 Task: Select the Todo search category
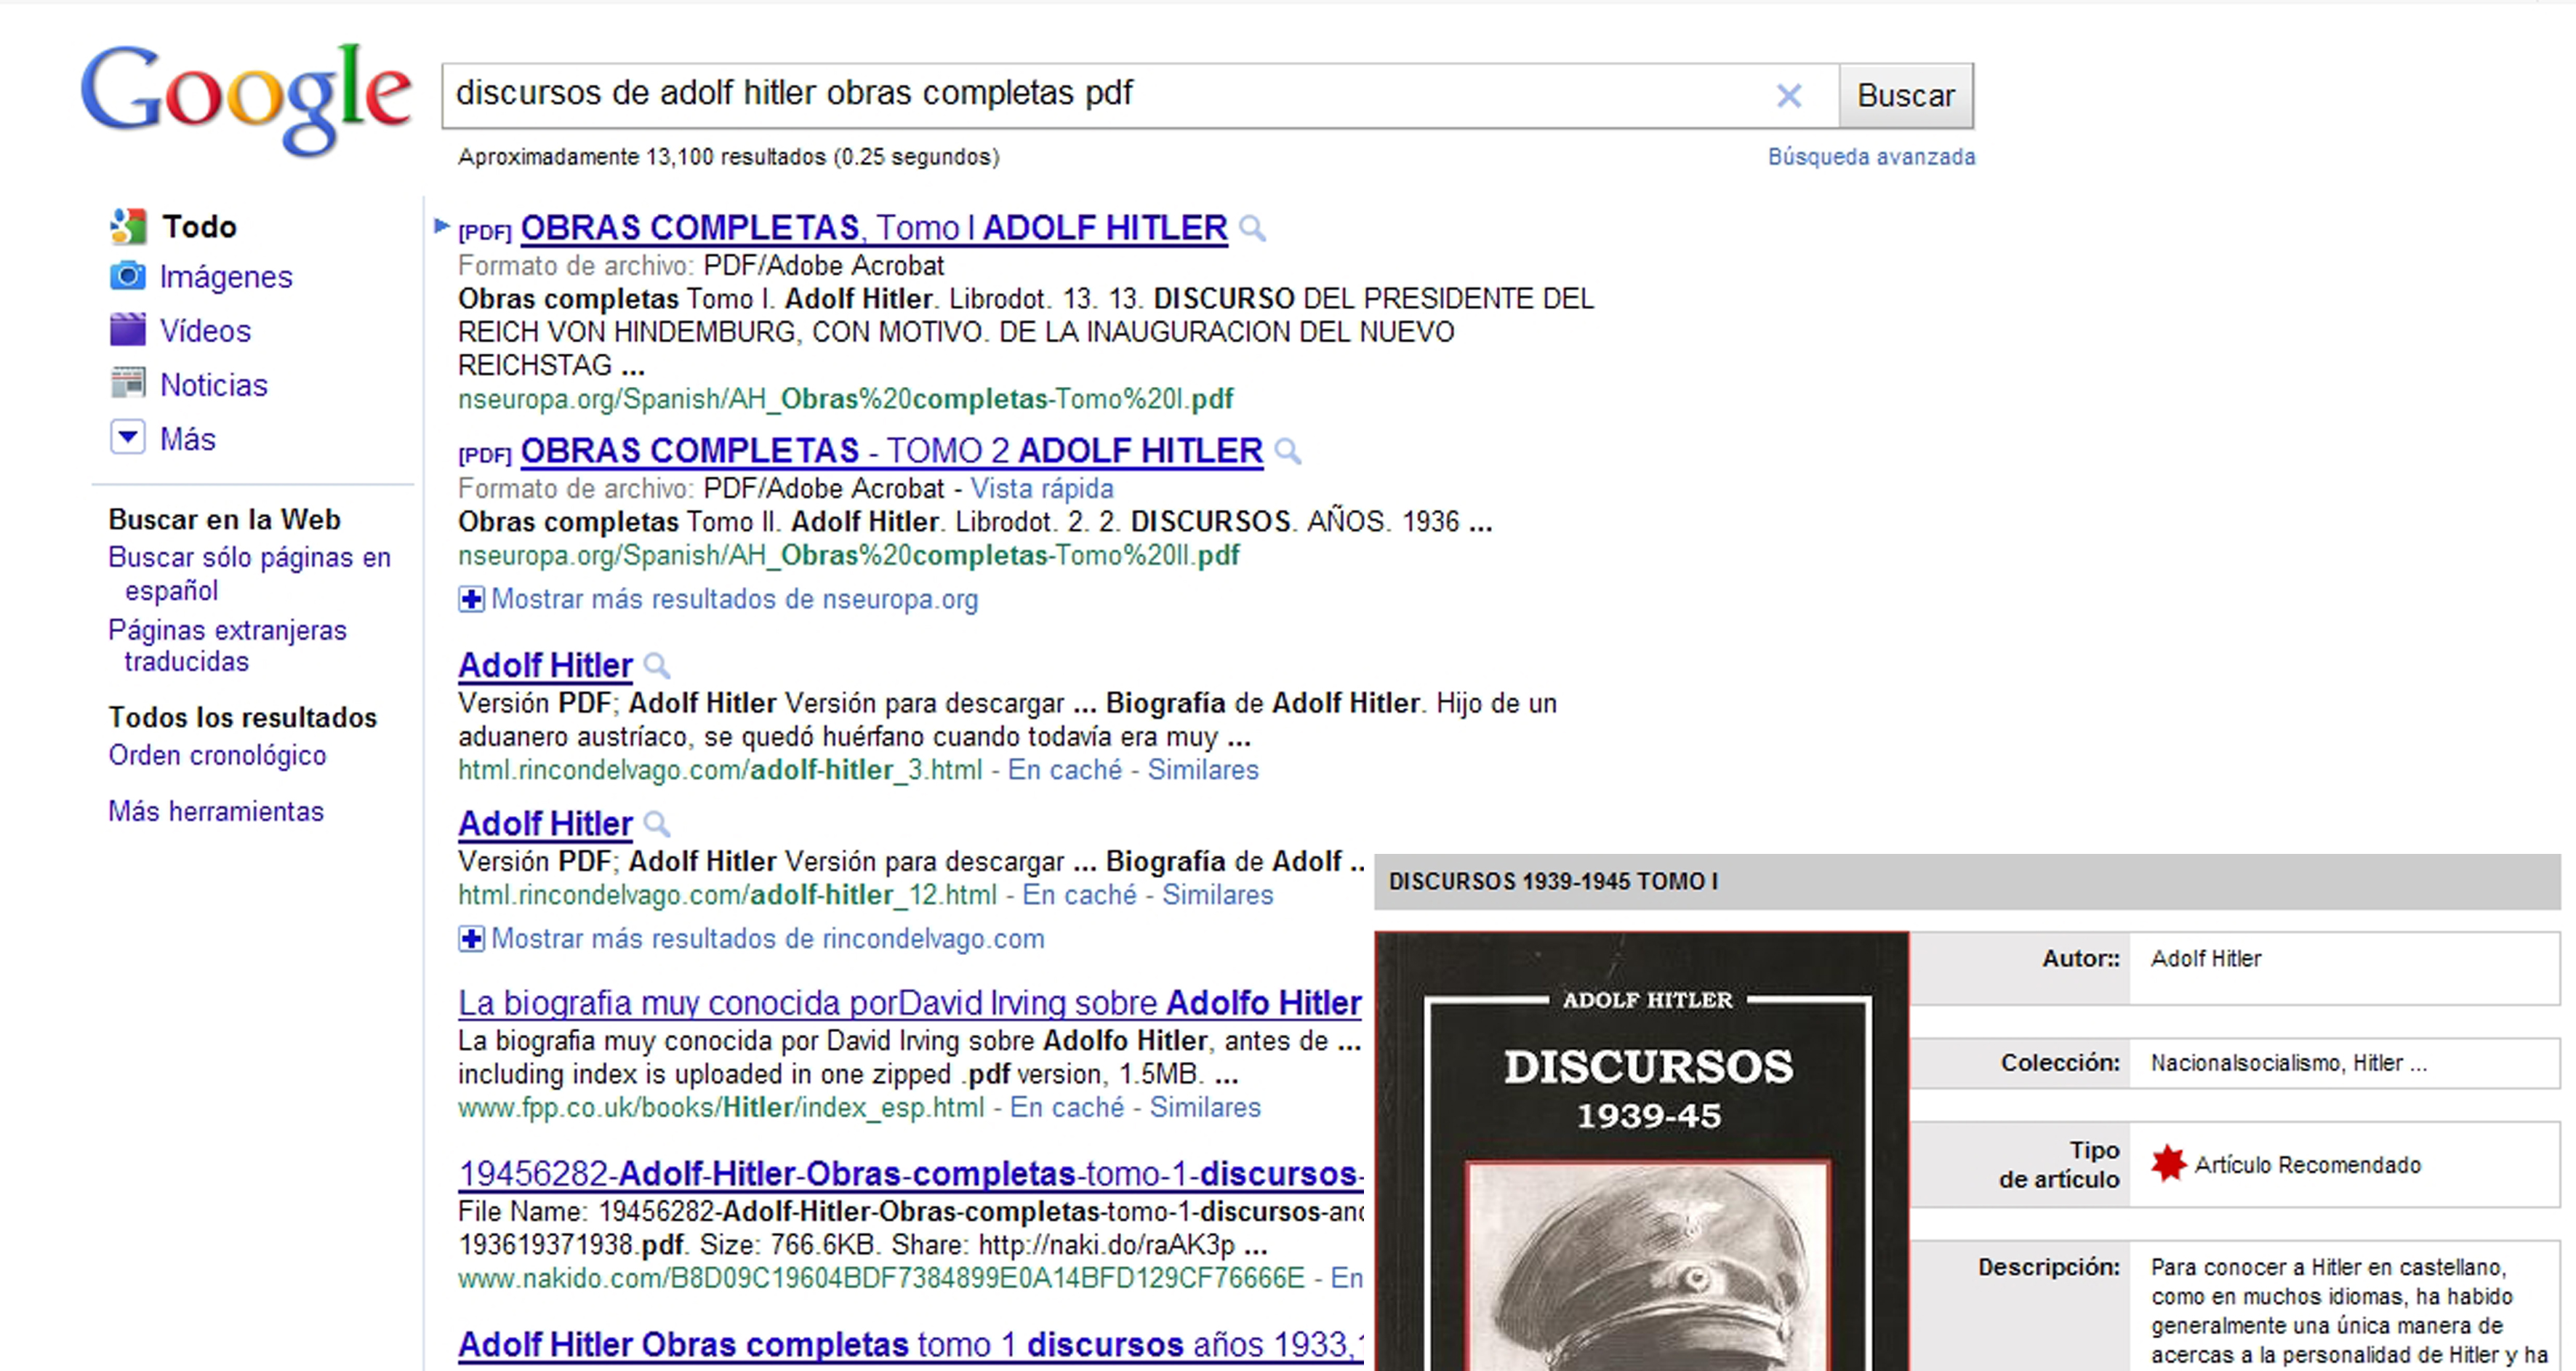200,227
